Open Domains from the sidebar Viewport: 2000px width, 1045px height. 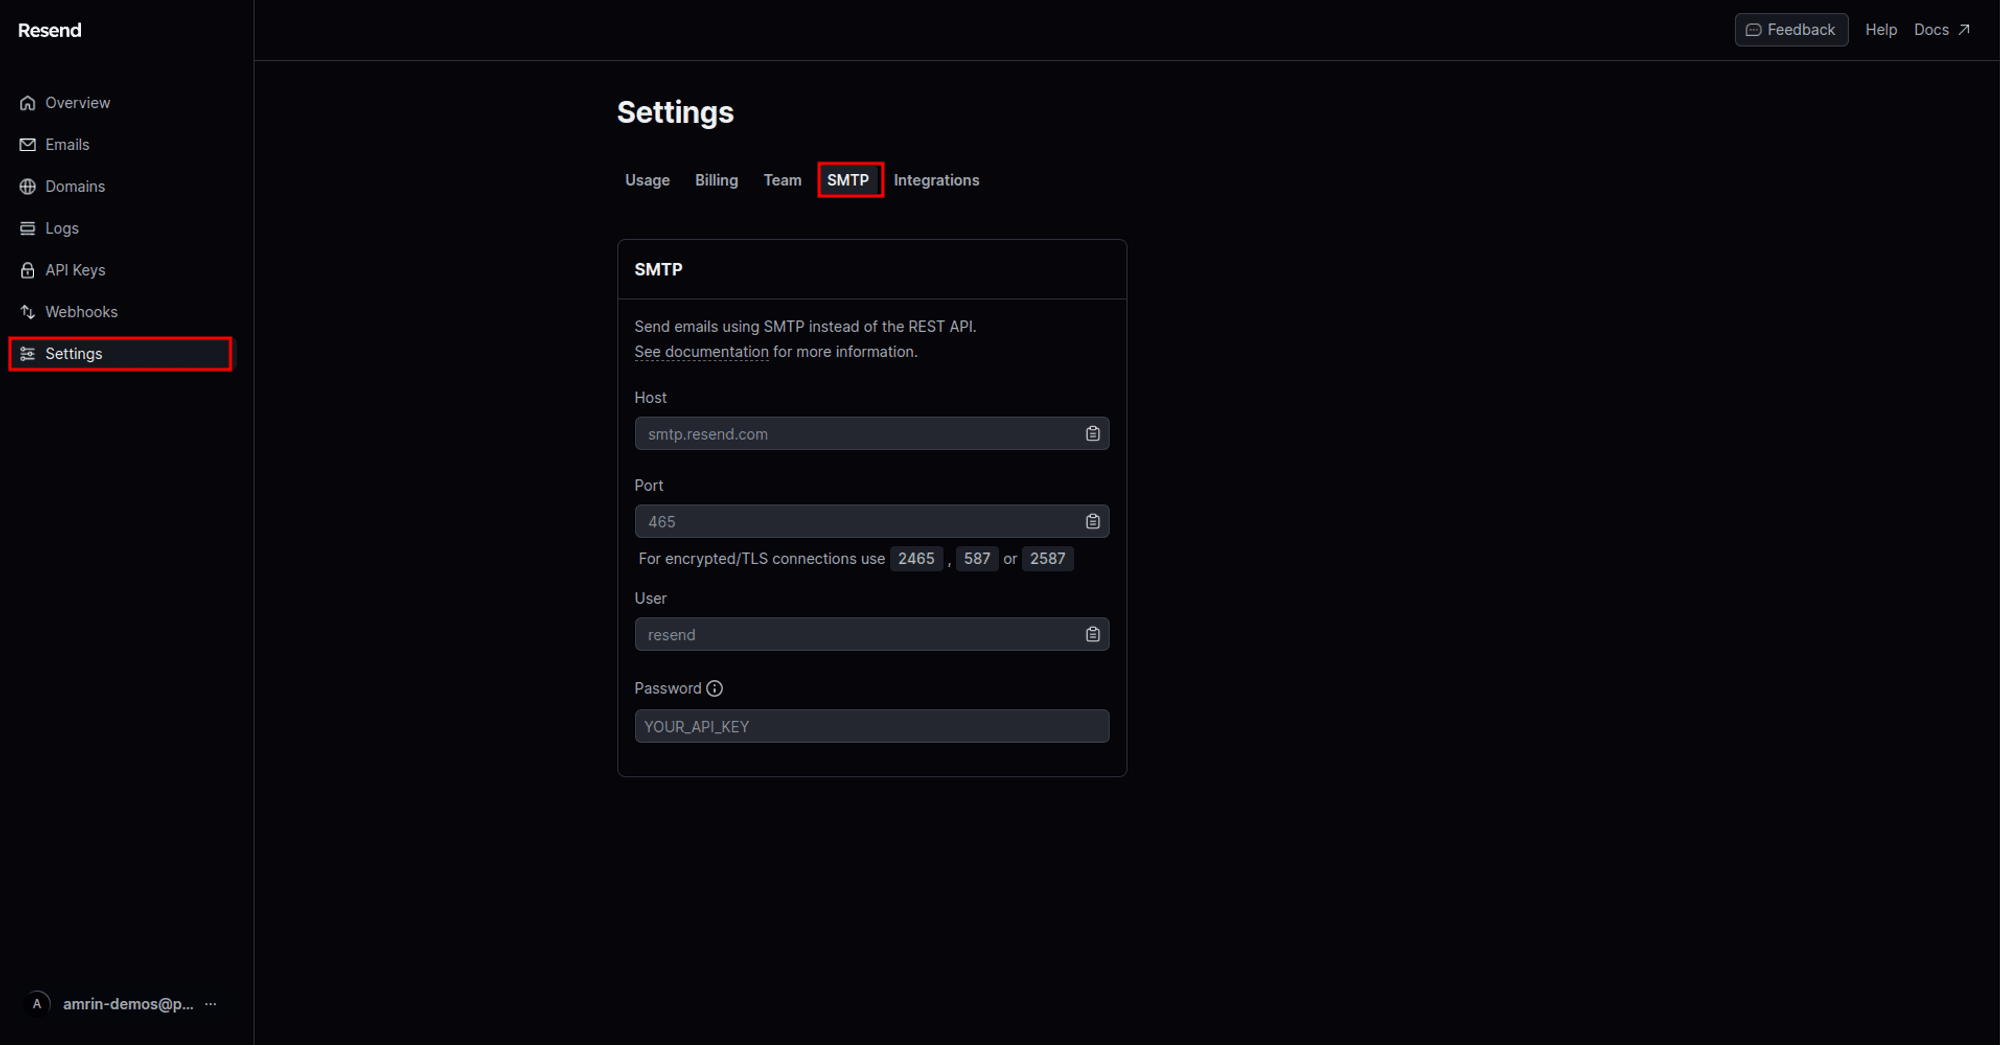[75, 186]
